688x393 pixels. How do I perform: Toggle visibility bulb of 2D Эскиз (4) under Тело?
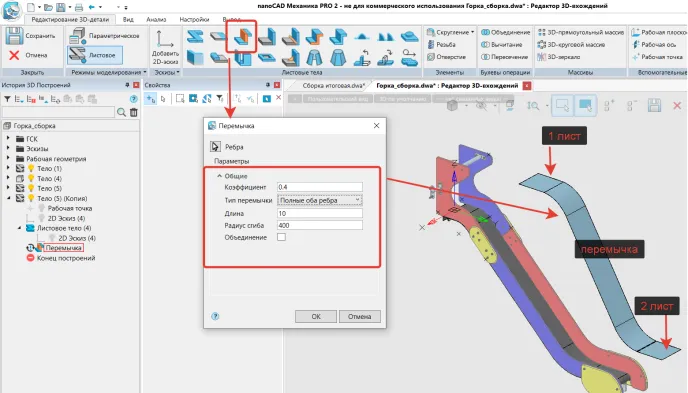pyautogui.click(x=42, y=218)
